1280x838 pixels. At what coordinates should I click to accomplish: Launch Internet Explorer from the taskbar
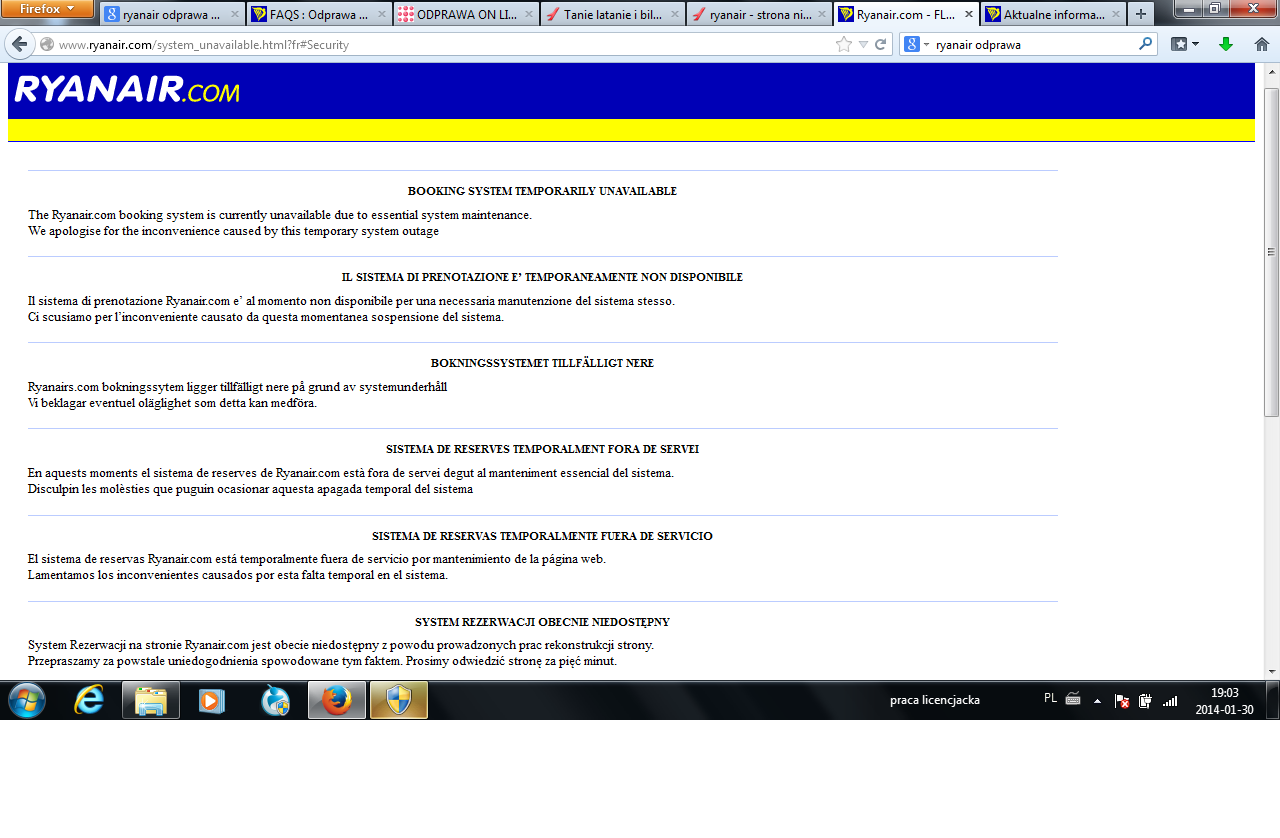point(89,700)
